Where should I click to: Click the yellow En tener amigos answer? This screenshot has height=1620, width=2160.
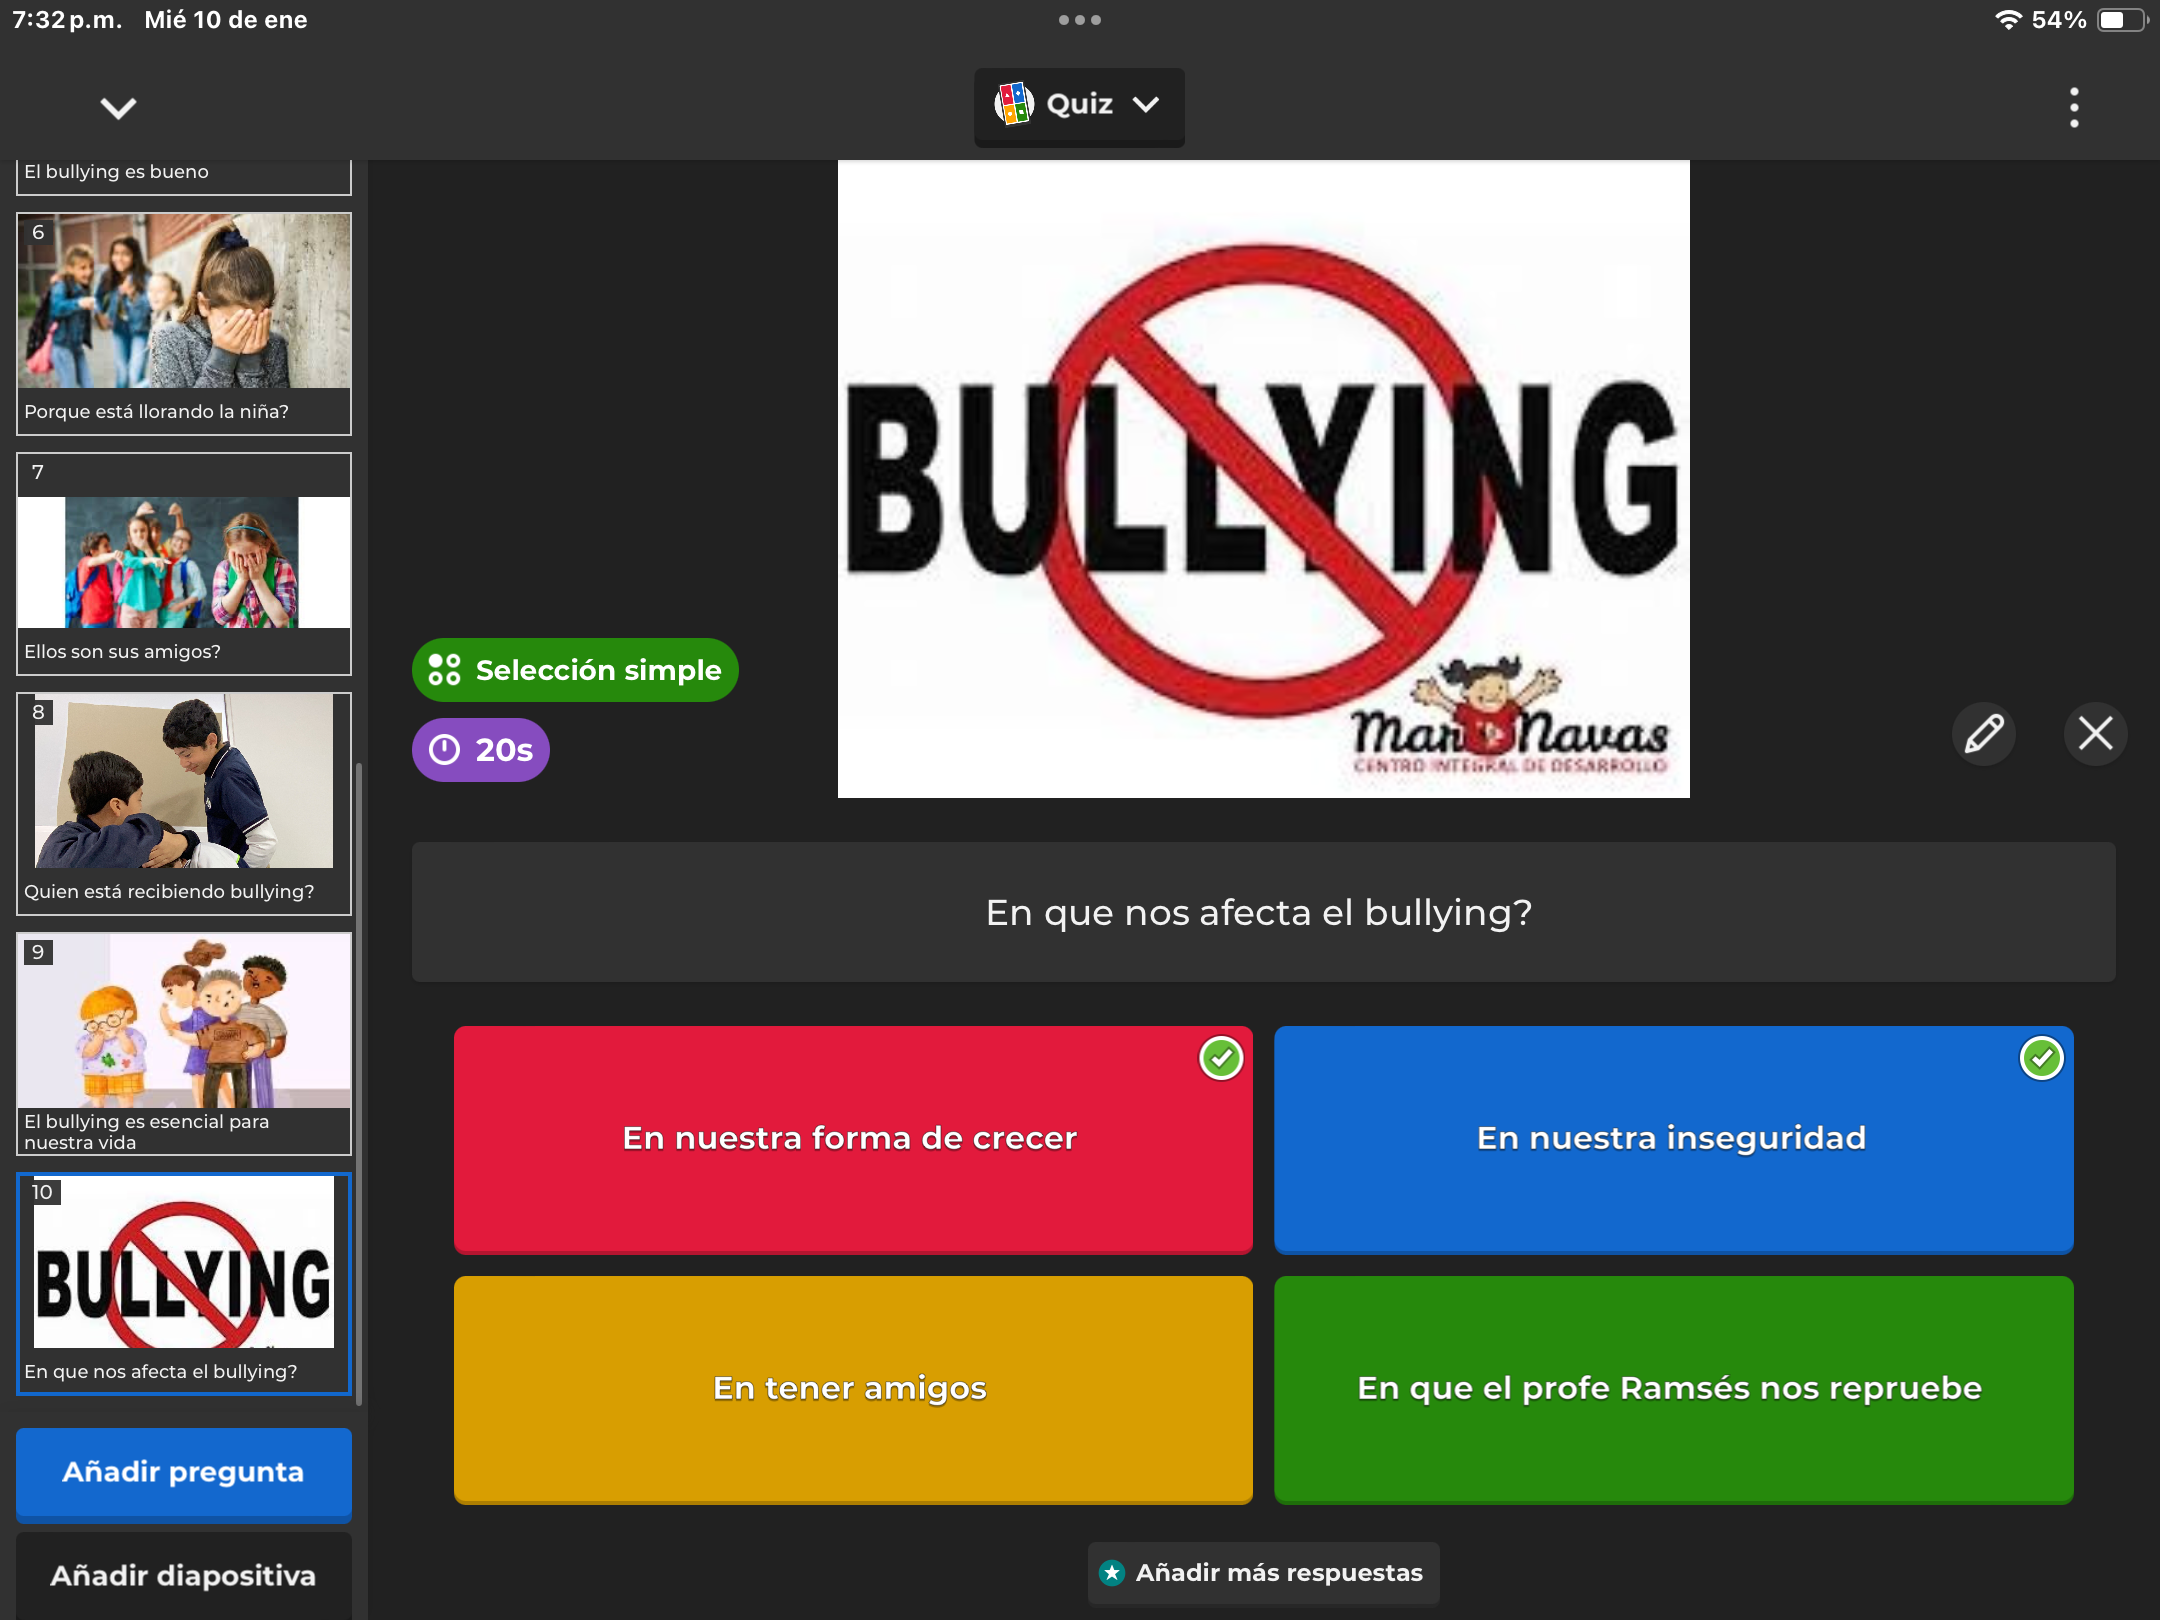[x=852, y=1389]
